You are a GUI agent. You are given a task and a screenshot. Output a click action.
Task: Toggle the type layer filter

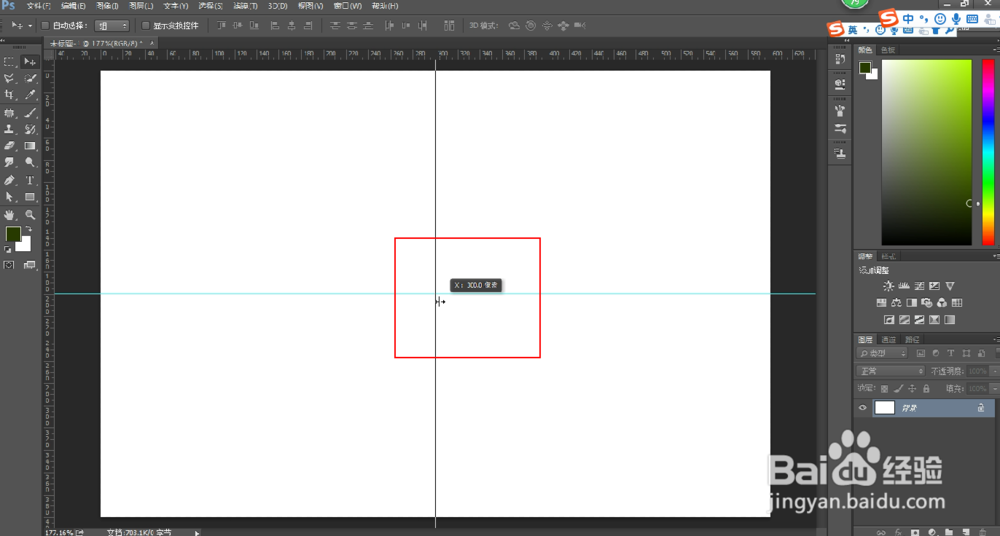[x=951, y=353]
